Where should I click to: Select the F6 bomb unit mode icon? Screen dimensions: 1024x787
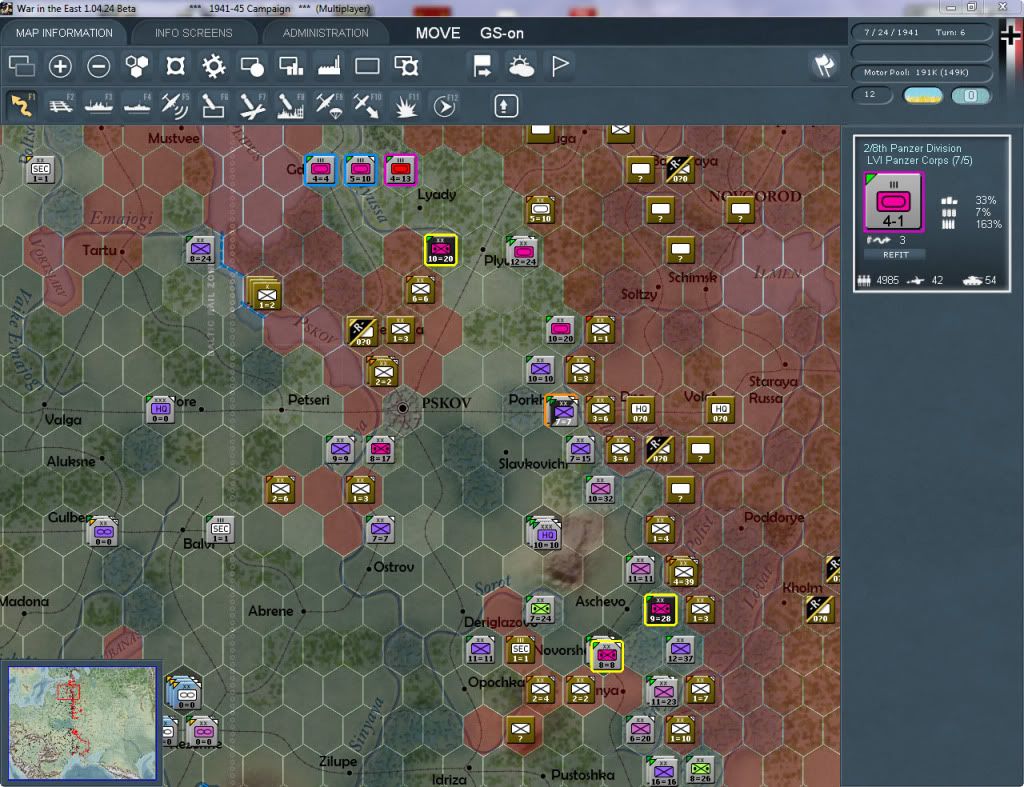click(x=214, y=105)
